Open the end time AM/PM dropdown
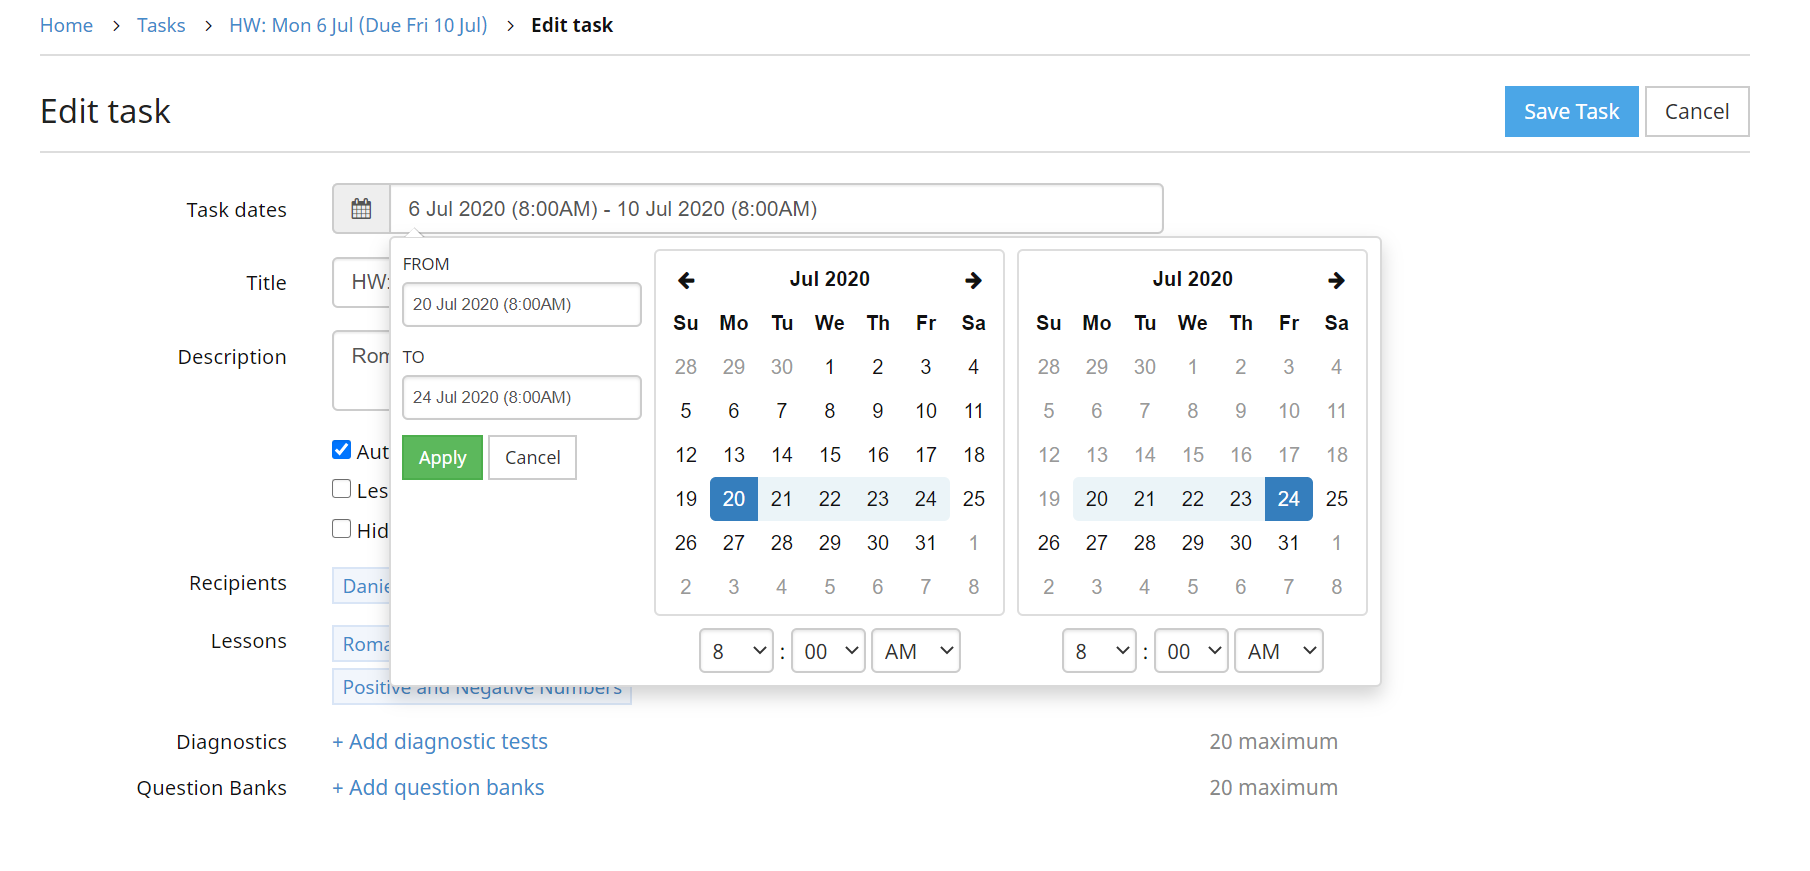 coord(1278,651)
